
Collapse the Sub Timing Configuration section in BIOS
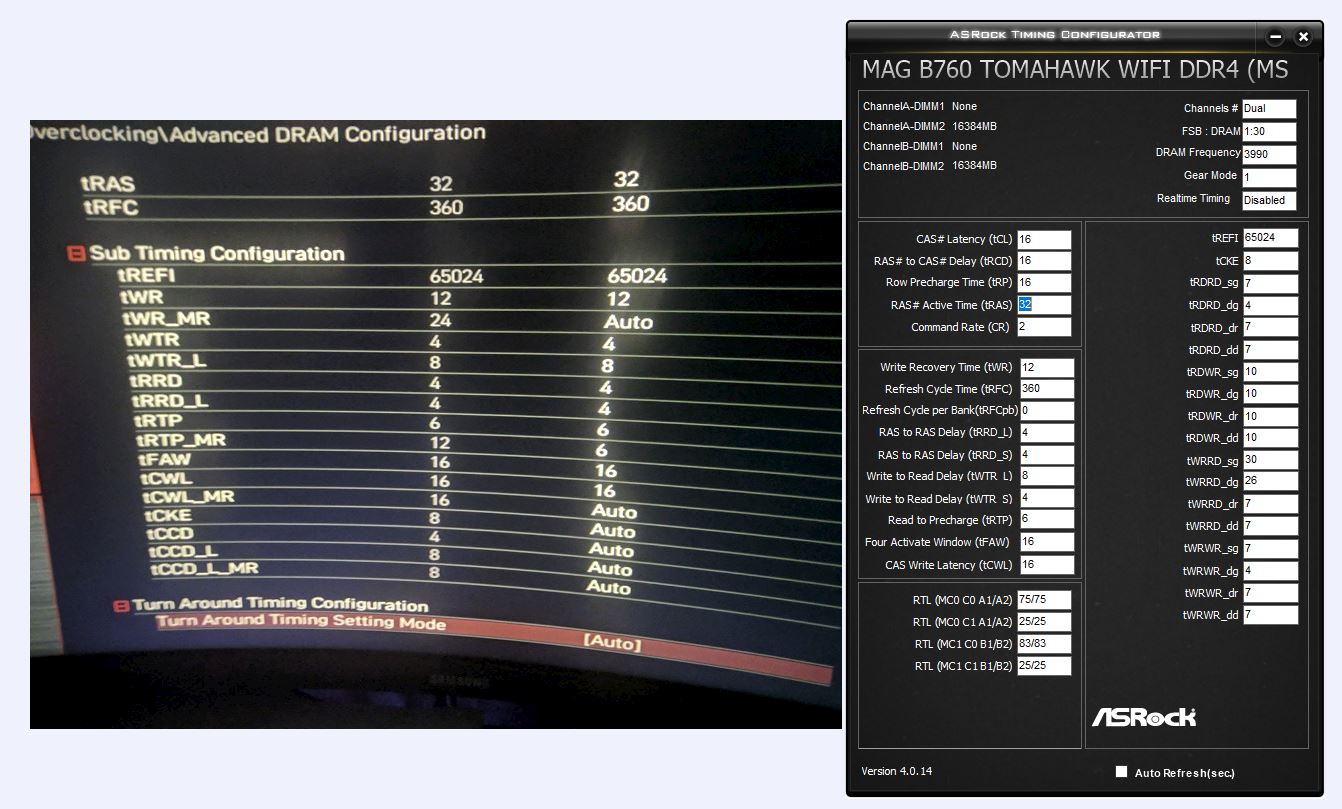pos(76,253)
